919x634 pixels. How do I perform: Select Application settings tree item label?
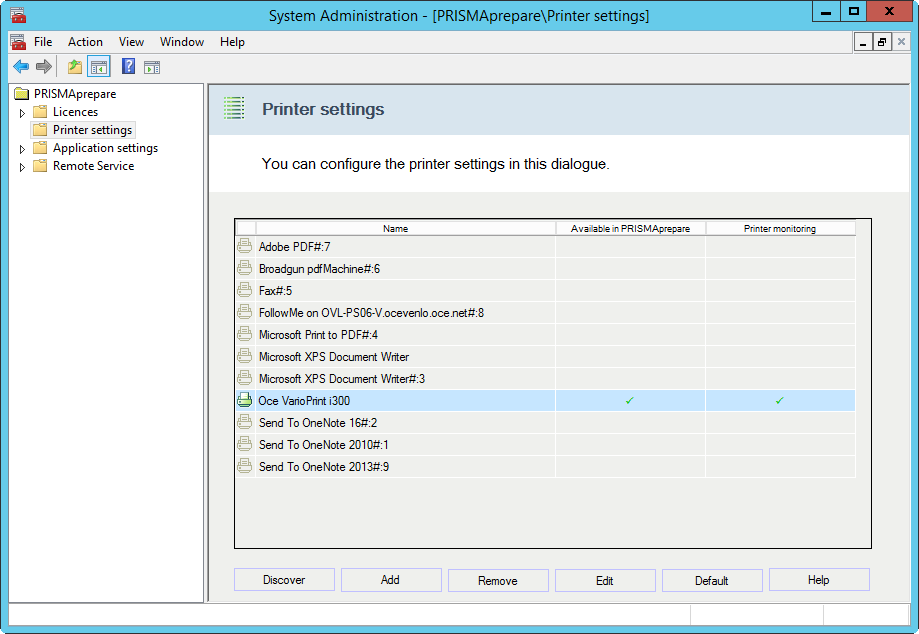(105, 148)
